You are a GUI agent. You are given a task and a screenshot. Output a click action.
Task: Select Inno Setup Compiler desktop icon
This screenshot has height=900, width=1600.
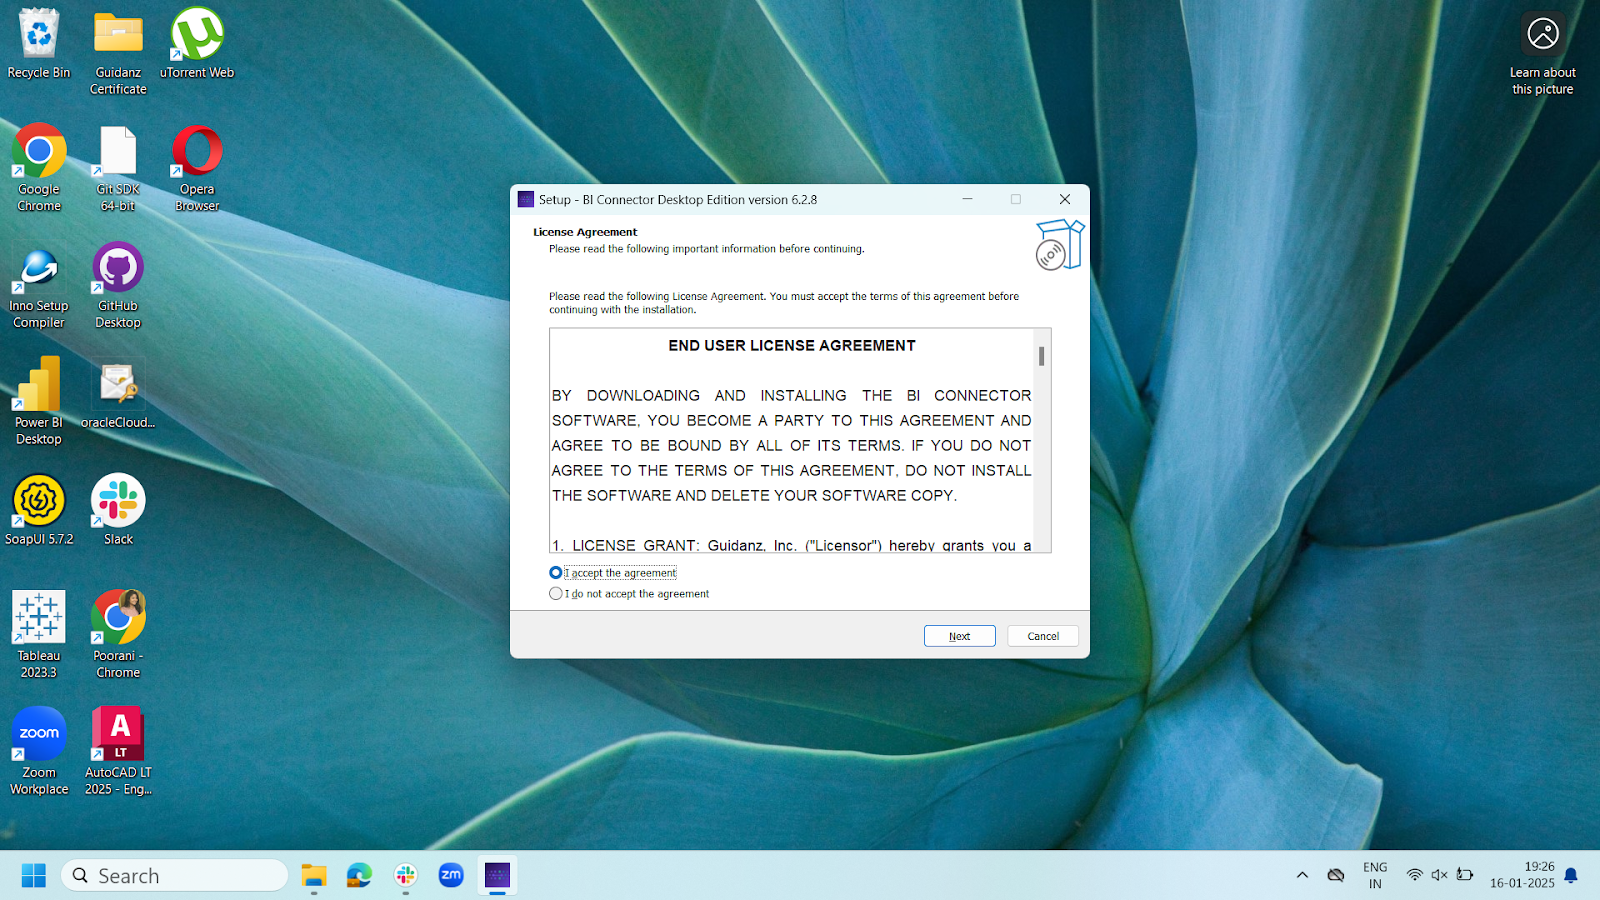coord(39,286)
